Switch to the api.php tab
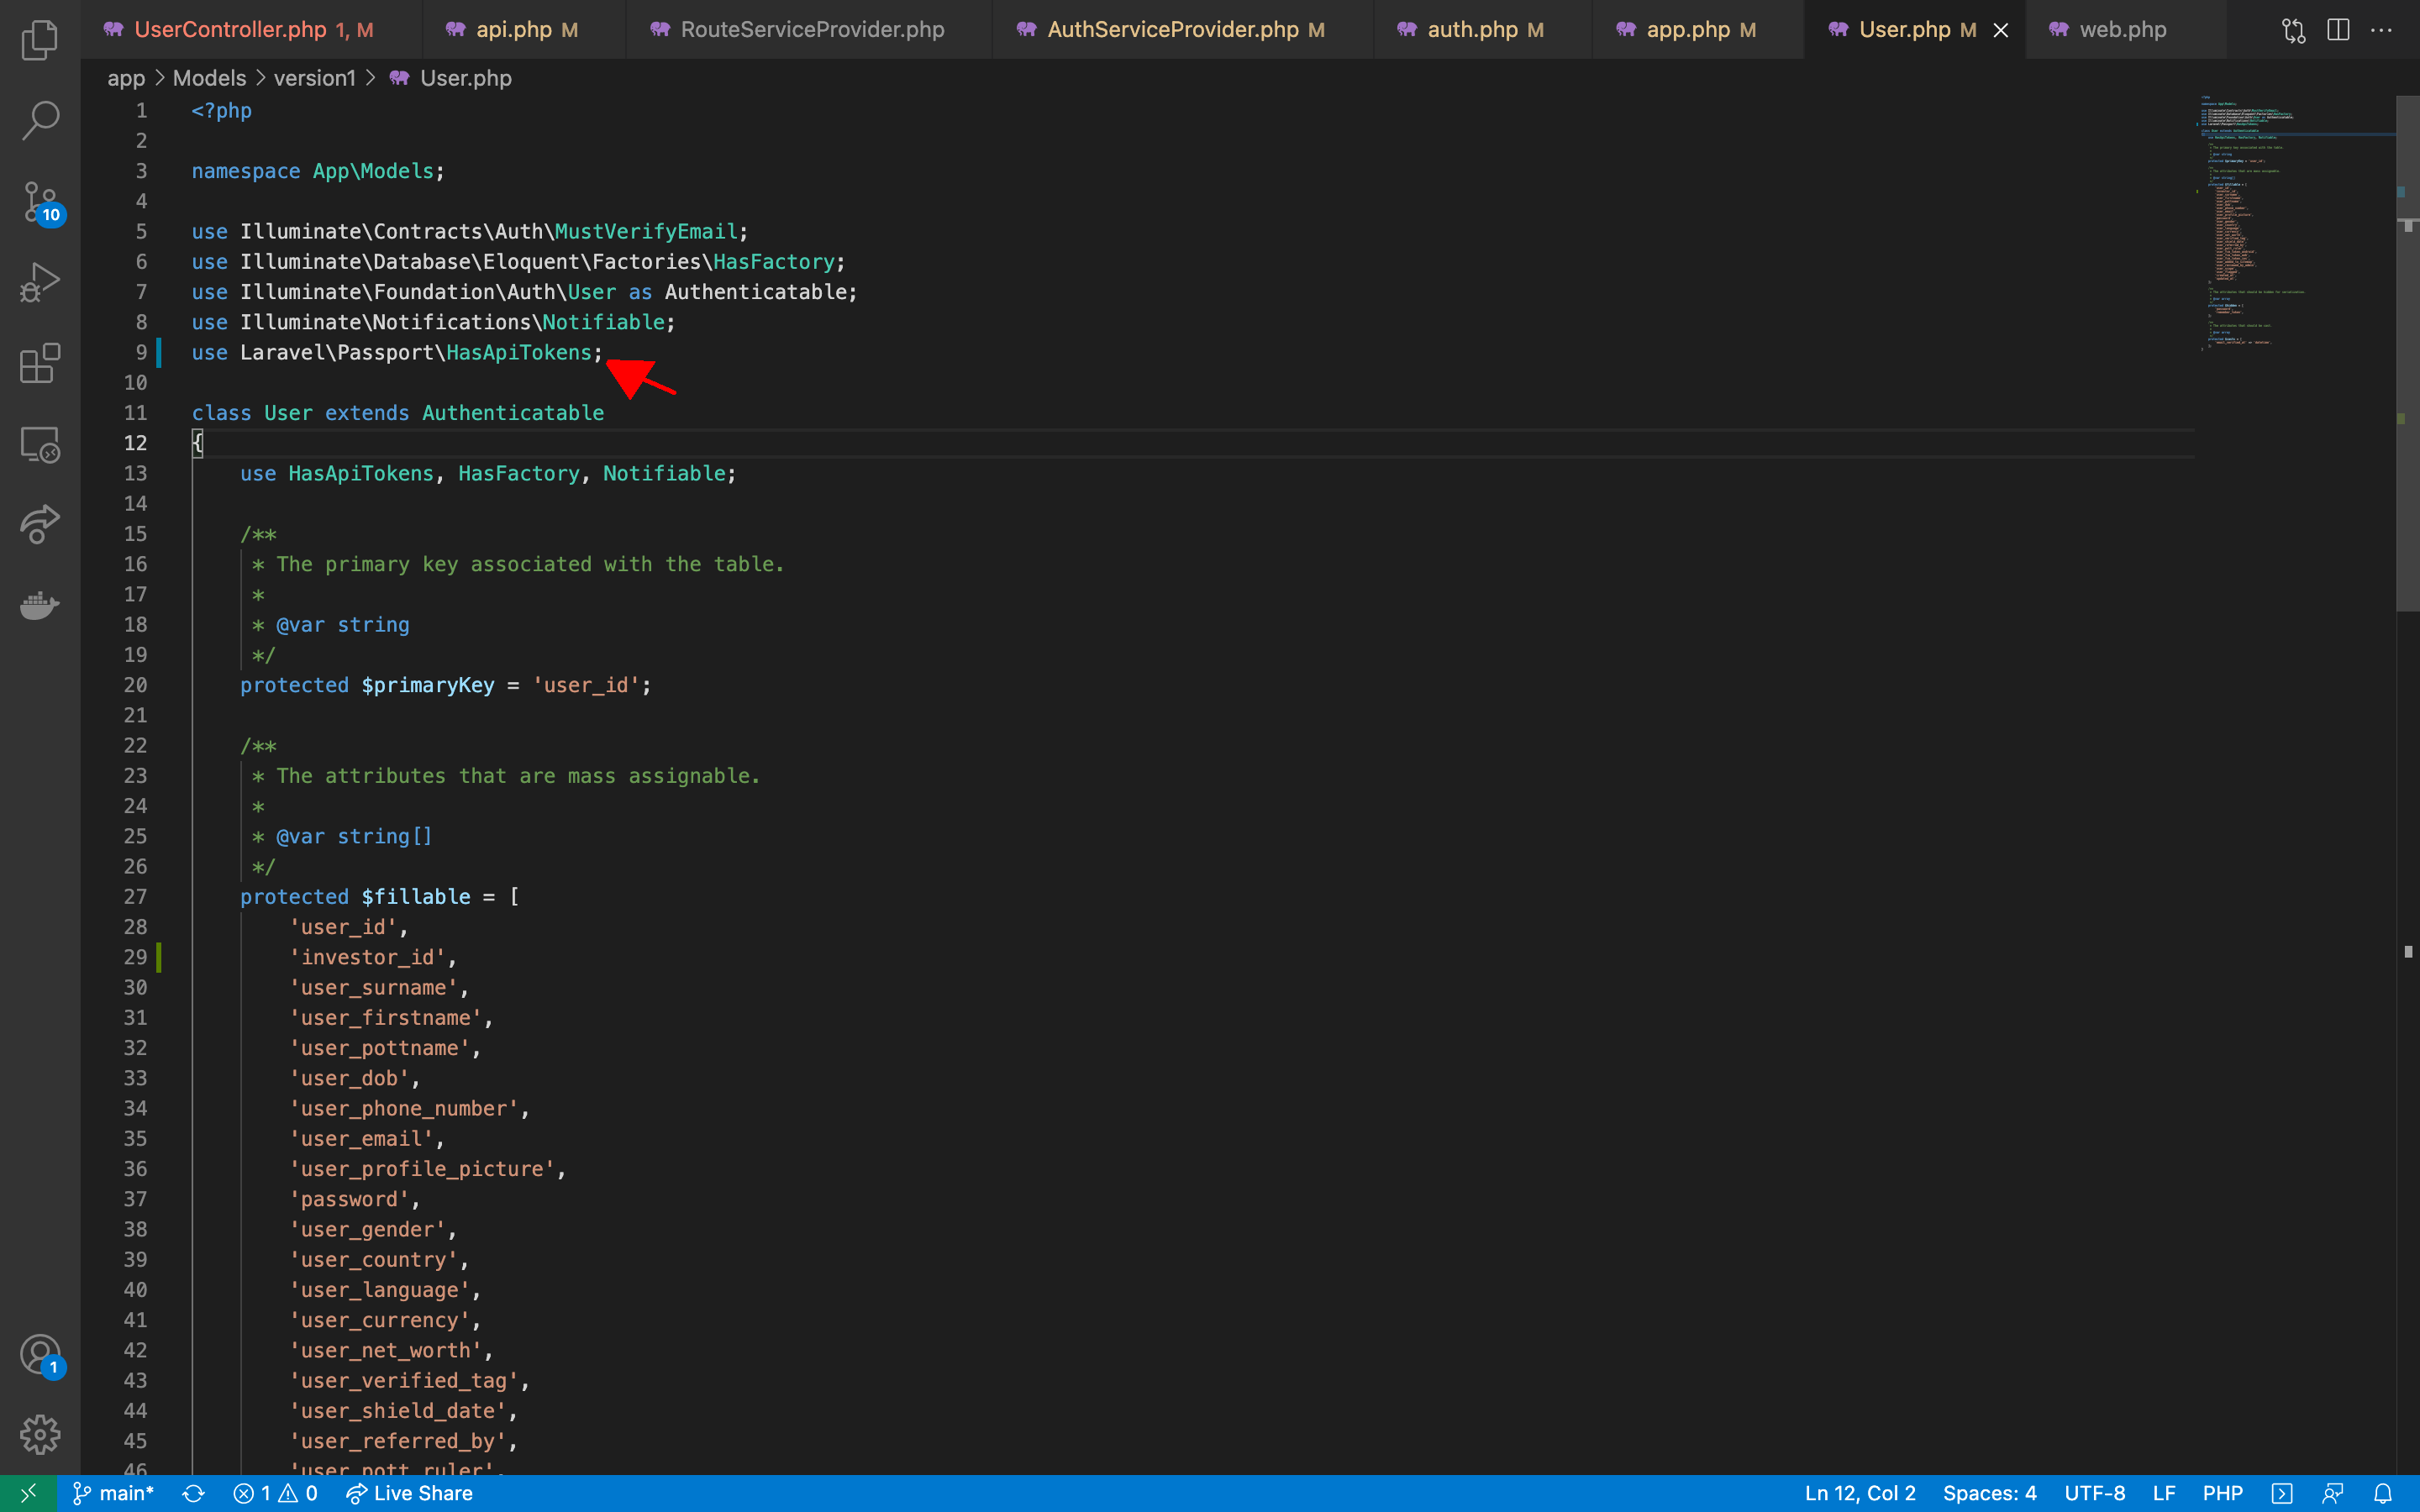The image size is (2420, 1512). pyautogui.click(x=524, y=30)
